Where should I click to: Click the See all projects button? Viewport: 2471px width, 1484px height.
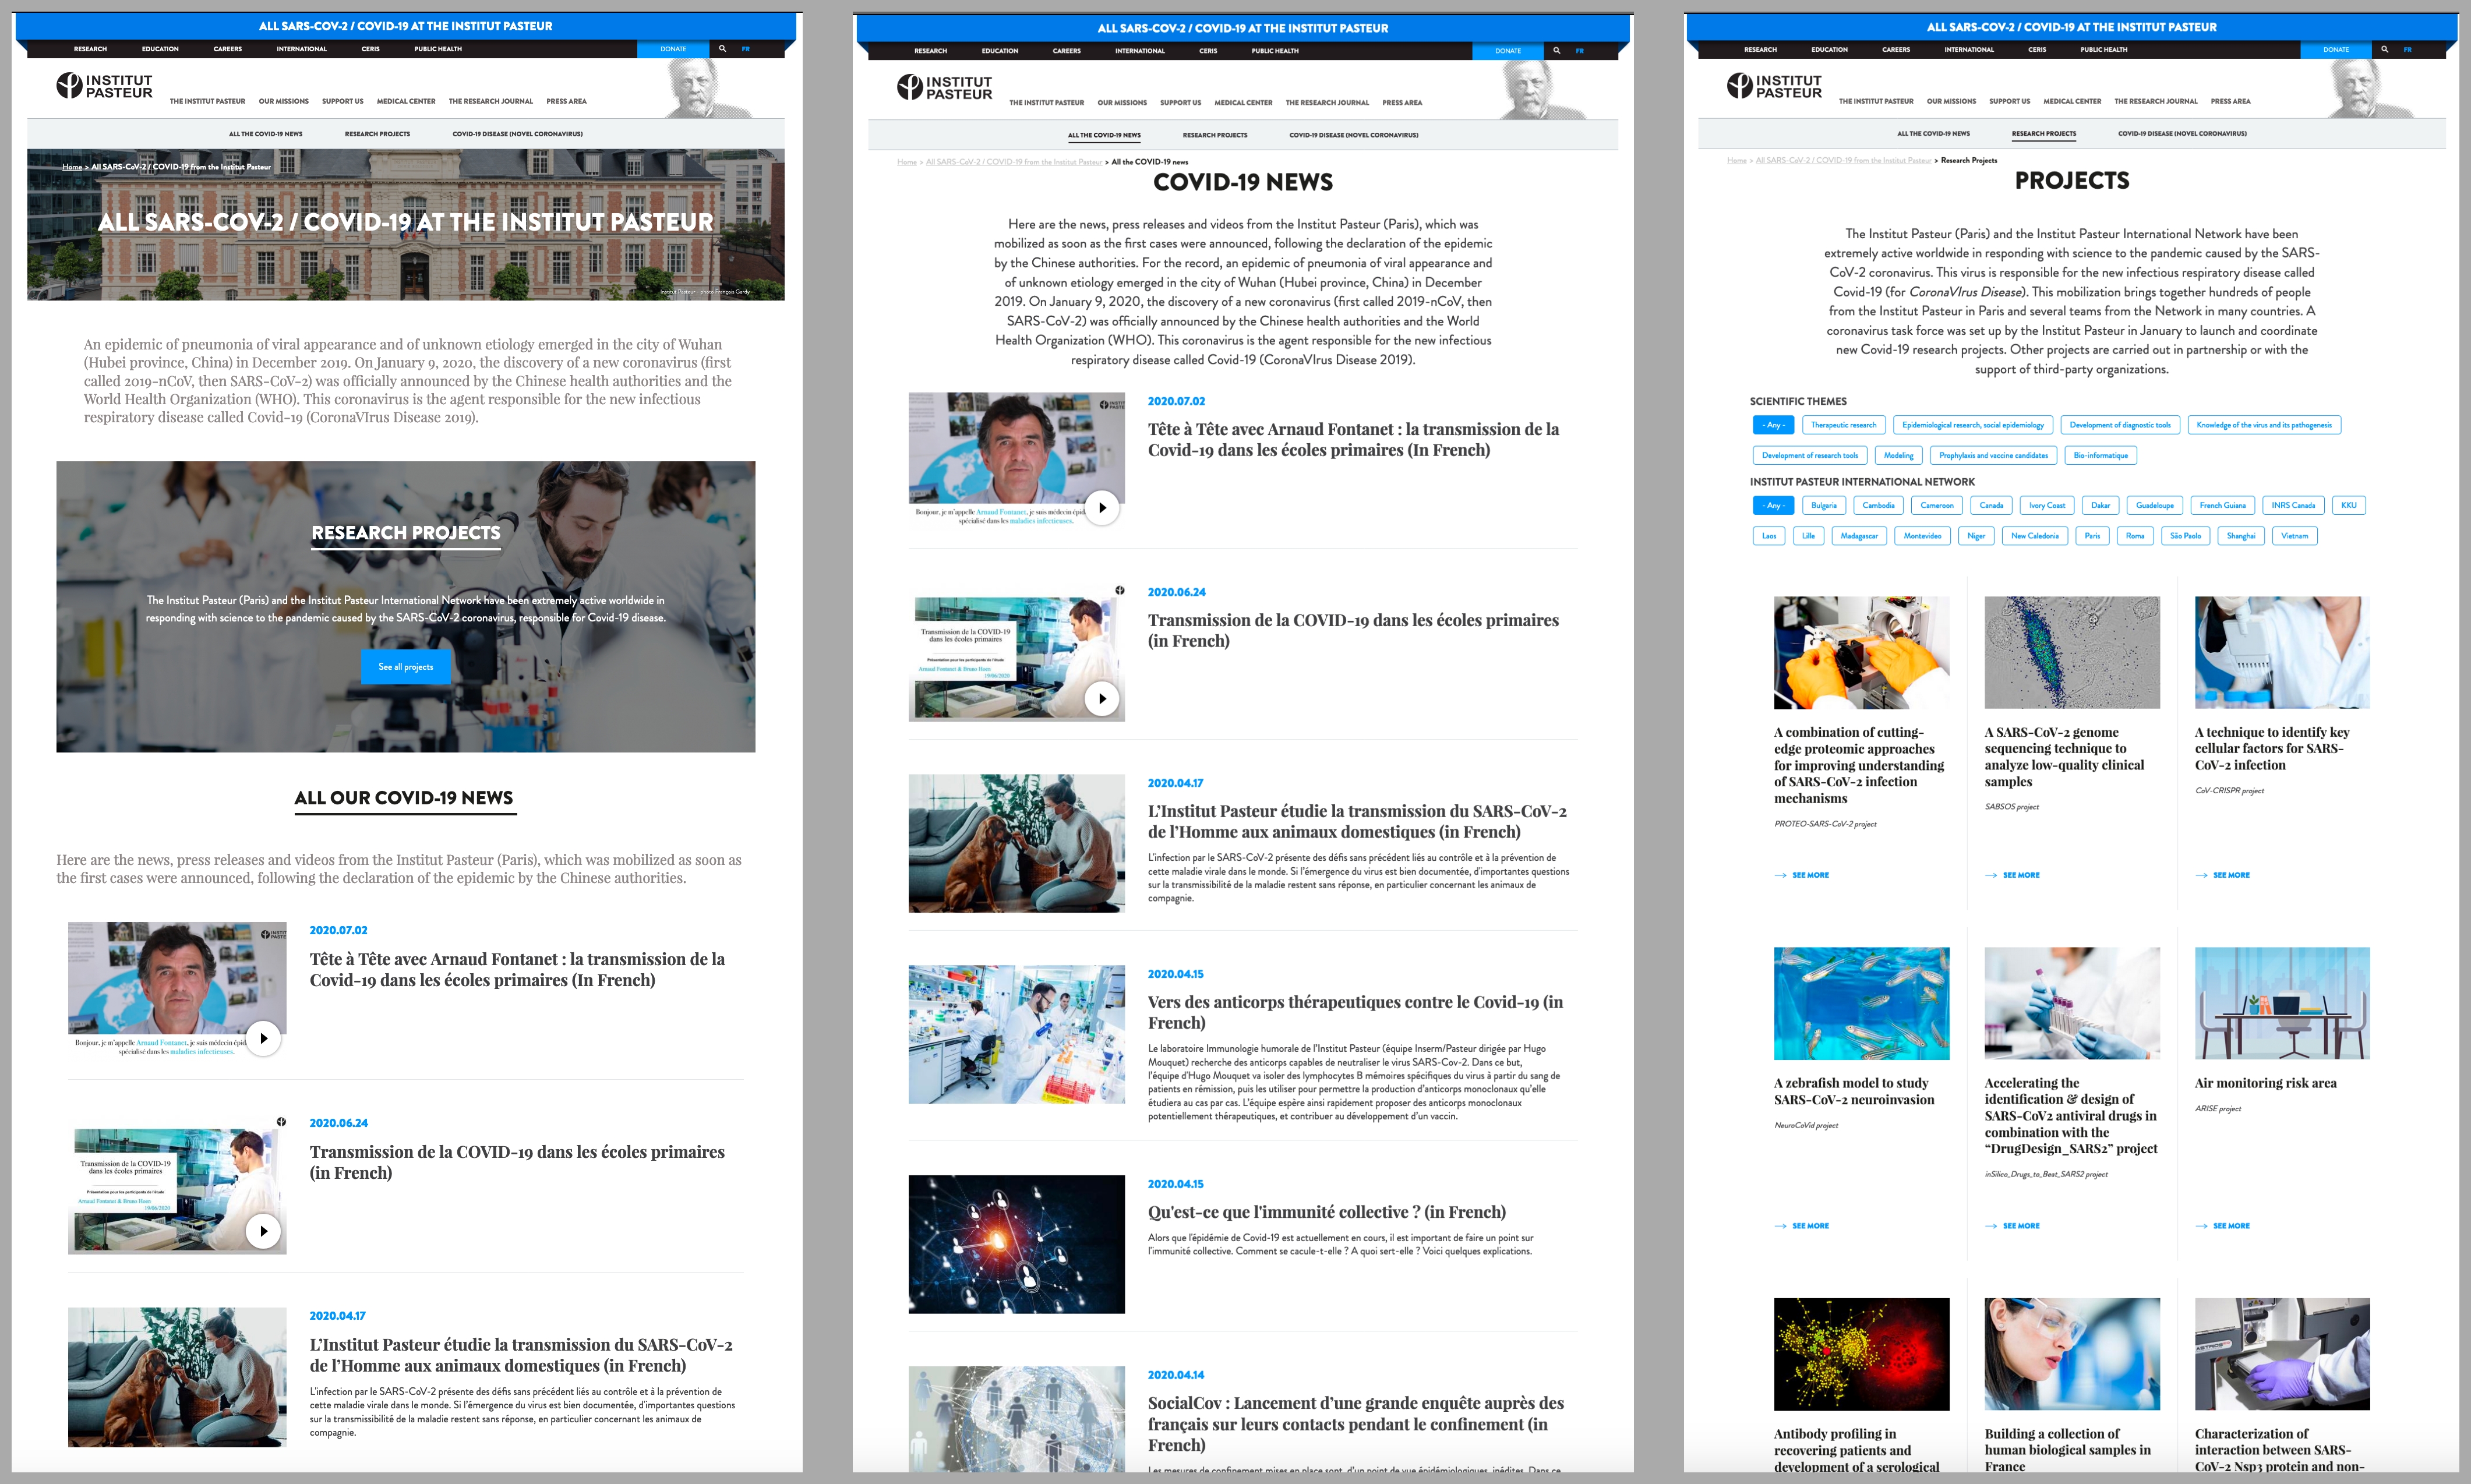pos(405,667)
